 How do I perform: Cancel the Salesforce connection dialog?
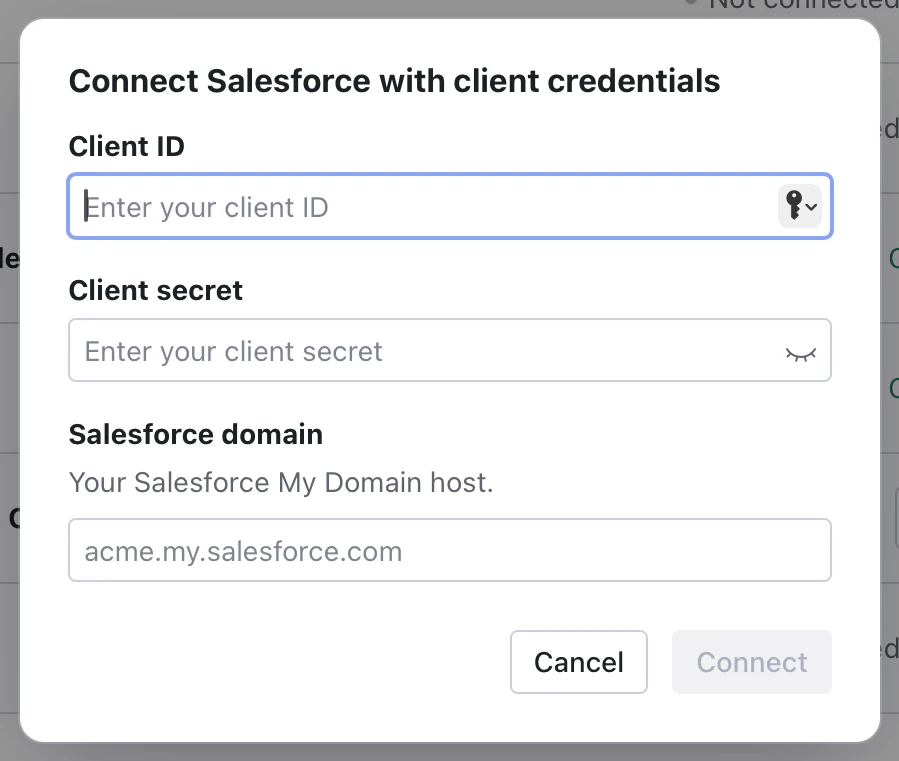coord(579,662)
